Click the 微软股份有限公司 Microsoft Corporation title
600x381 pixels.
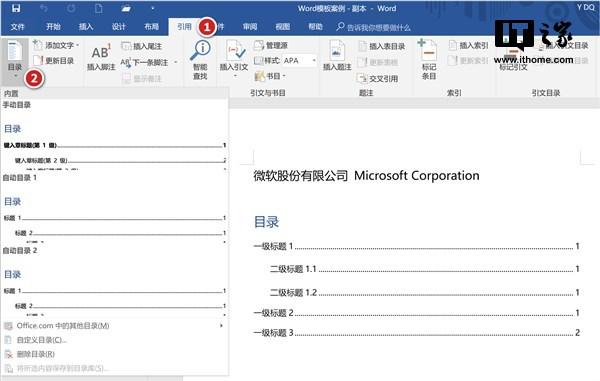coord(366,176)
